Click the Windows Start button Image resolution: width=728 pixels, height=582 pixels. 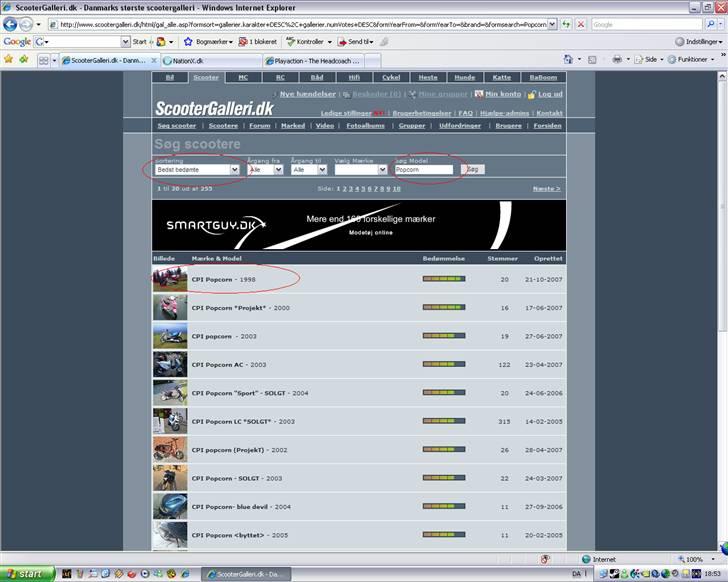point(23,574)
